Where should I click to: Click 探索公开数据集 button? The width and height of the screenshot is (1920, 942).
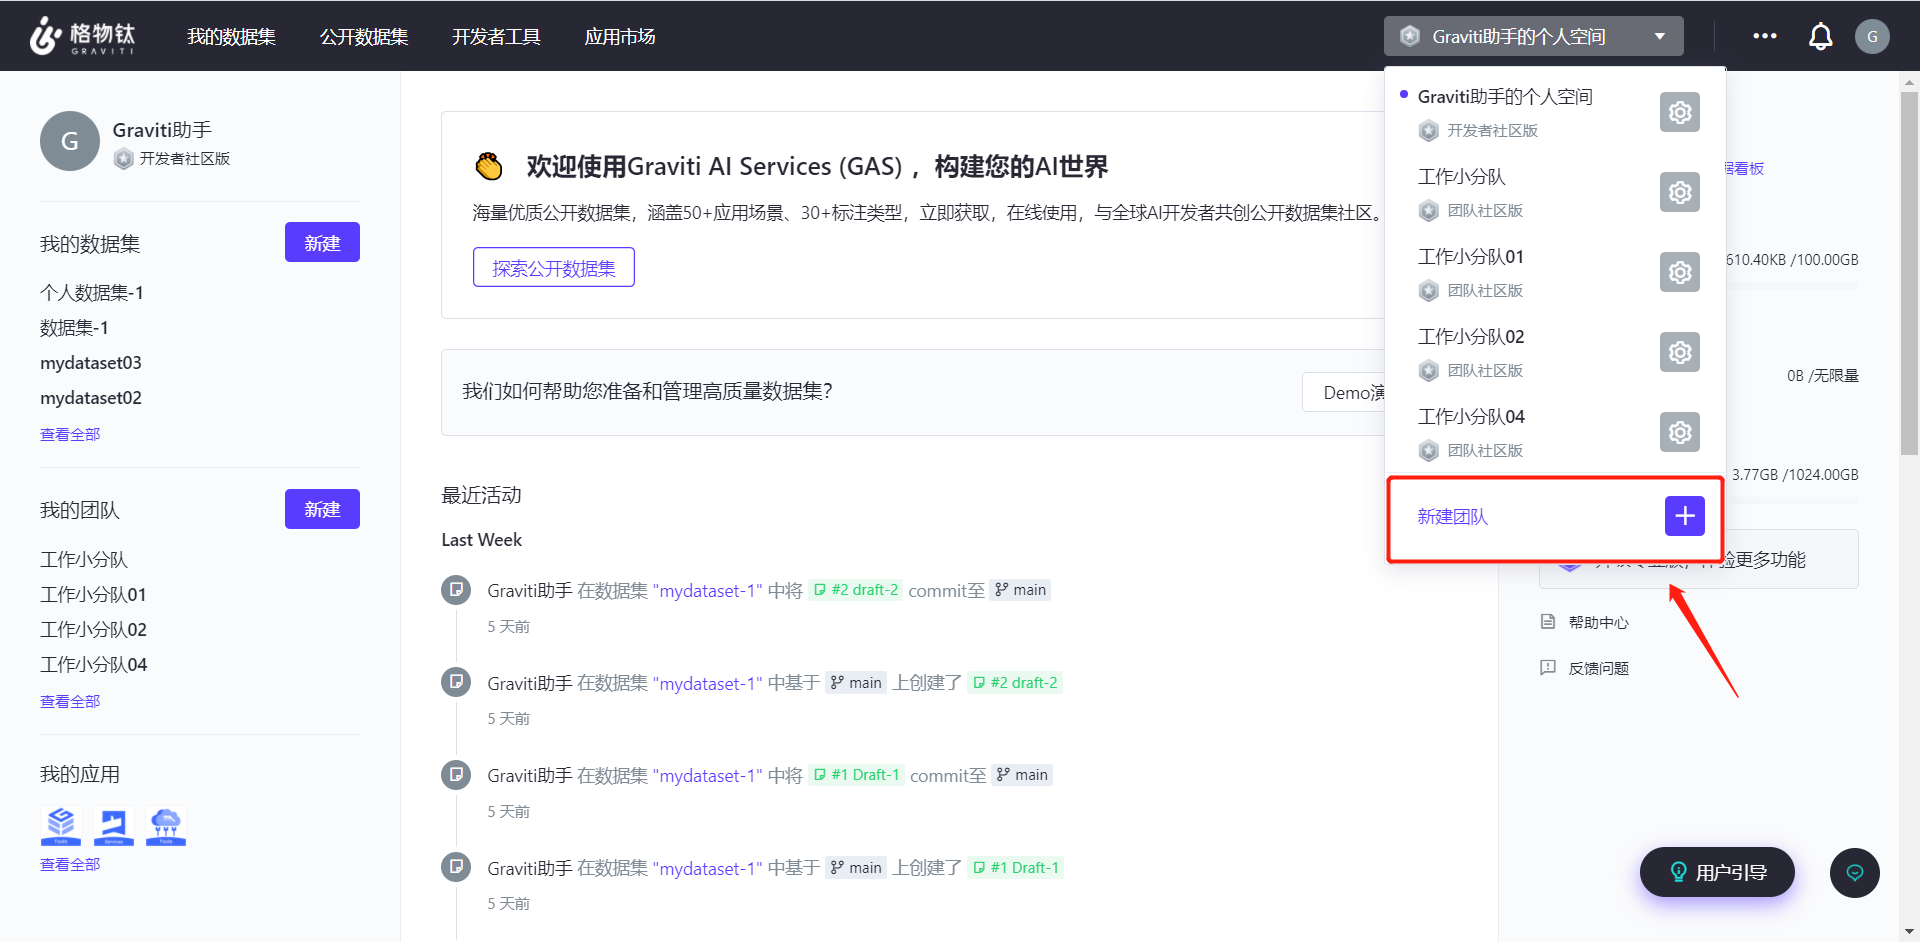point(554,267)
